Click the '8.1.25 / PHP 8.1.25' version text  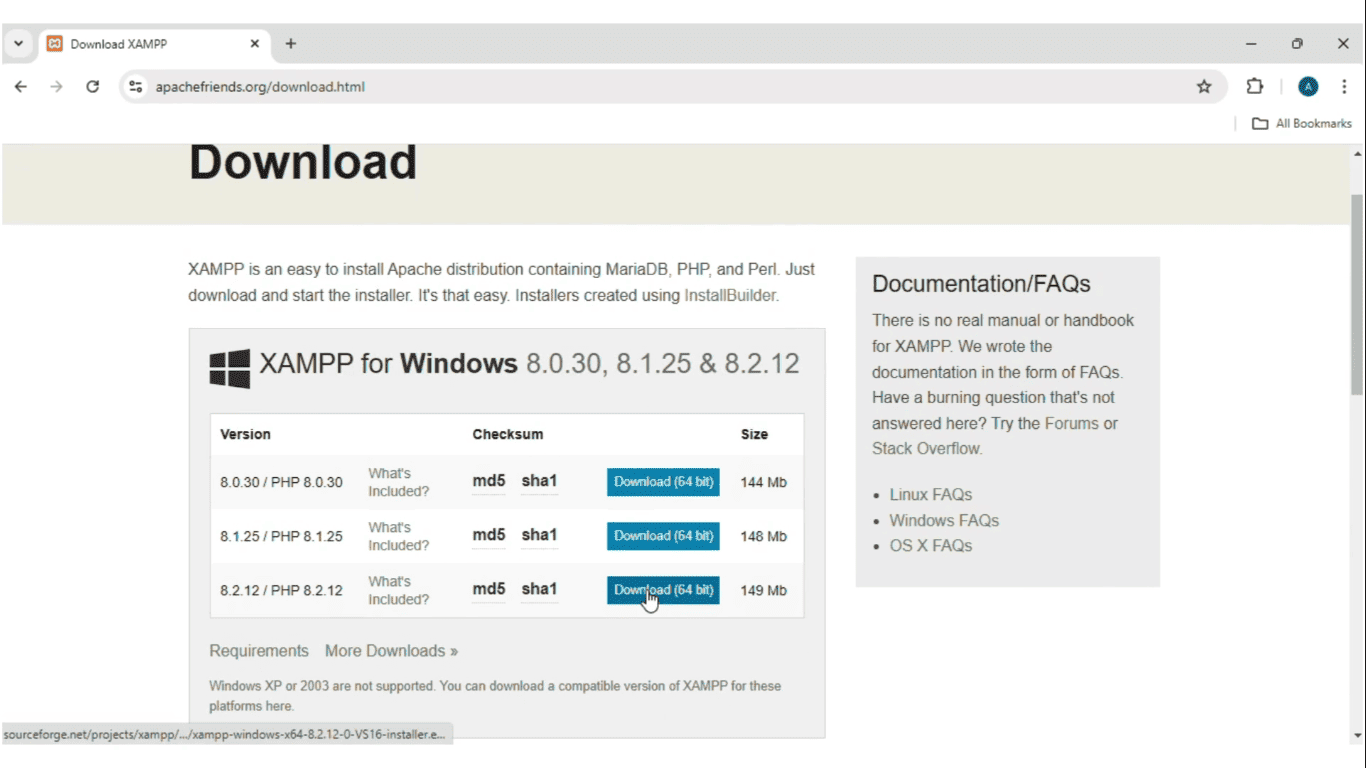click(x=281, y=536)
